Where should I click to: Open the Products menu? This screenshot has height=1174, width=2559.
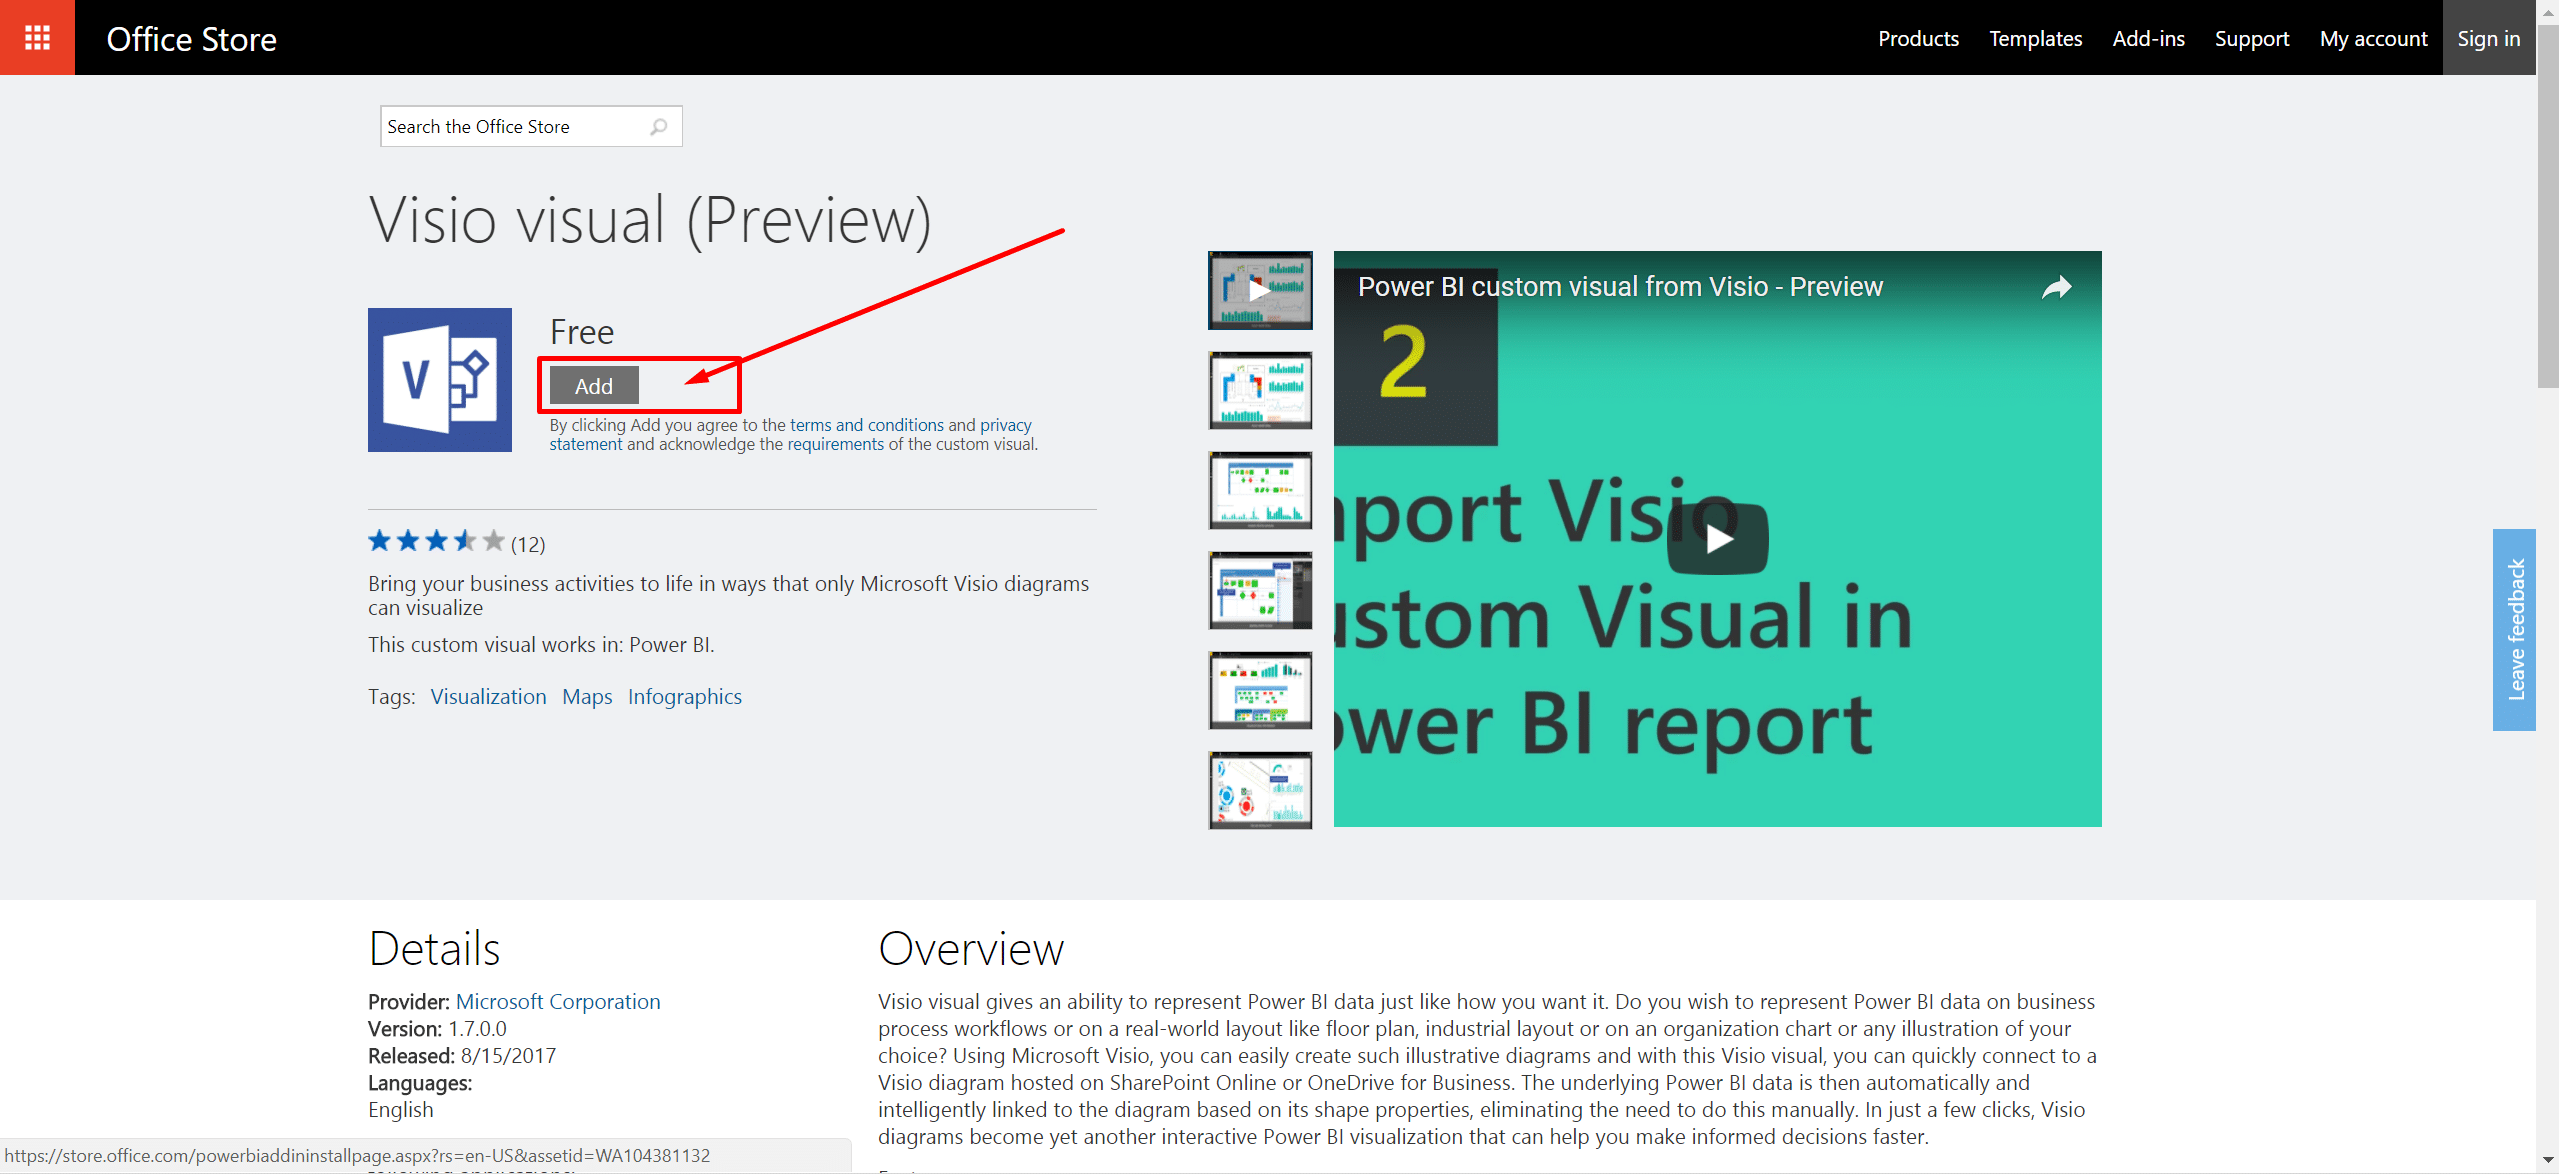(x=1917, y=38)
